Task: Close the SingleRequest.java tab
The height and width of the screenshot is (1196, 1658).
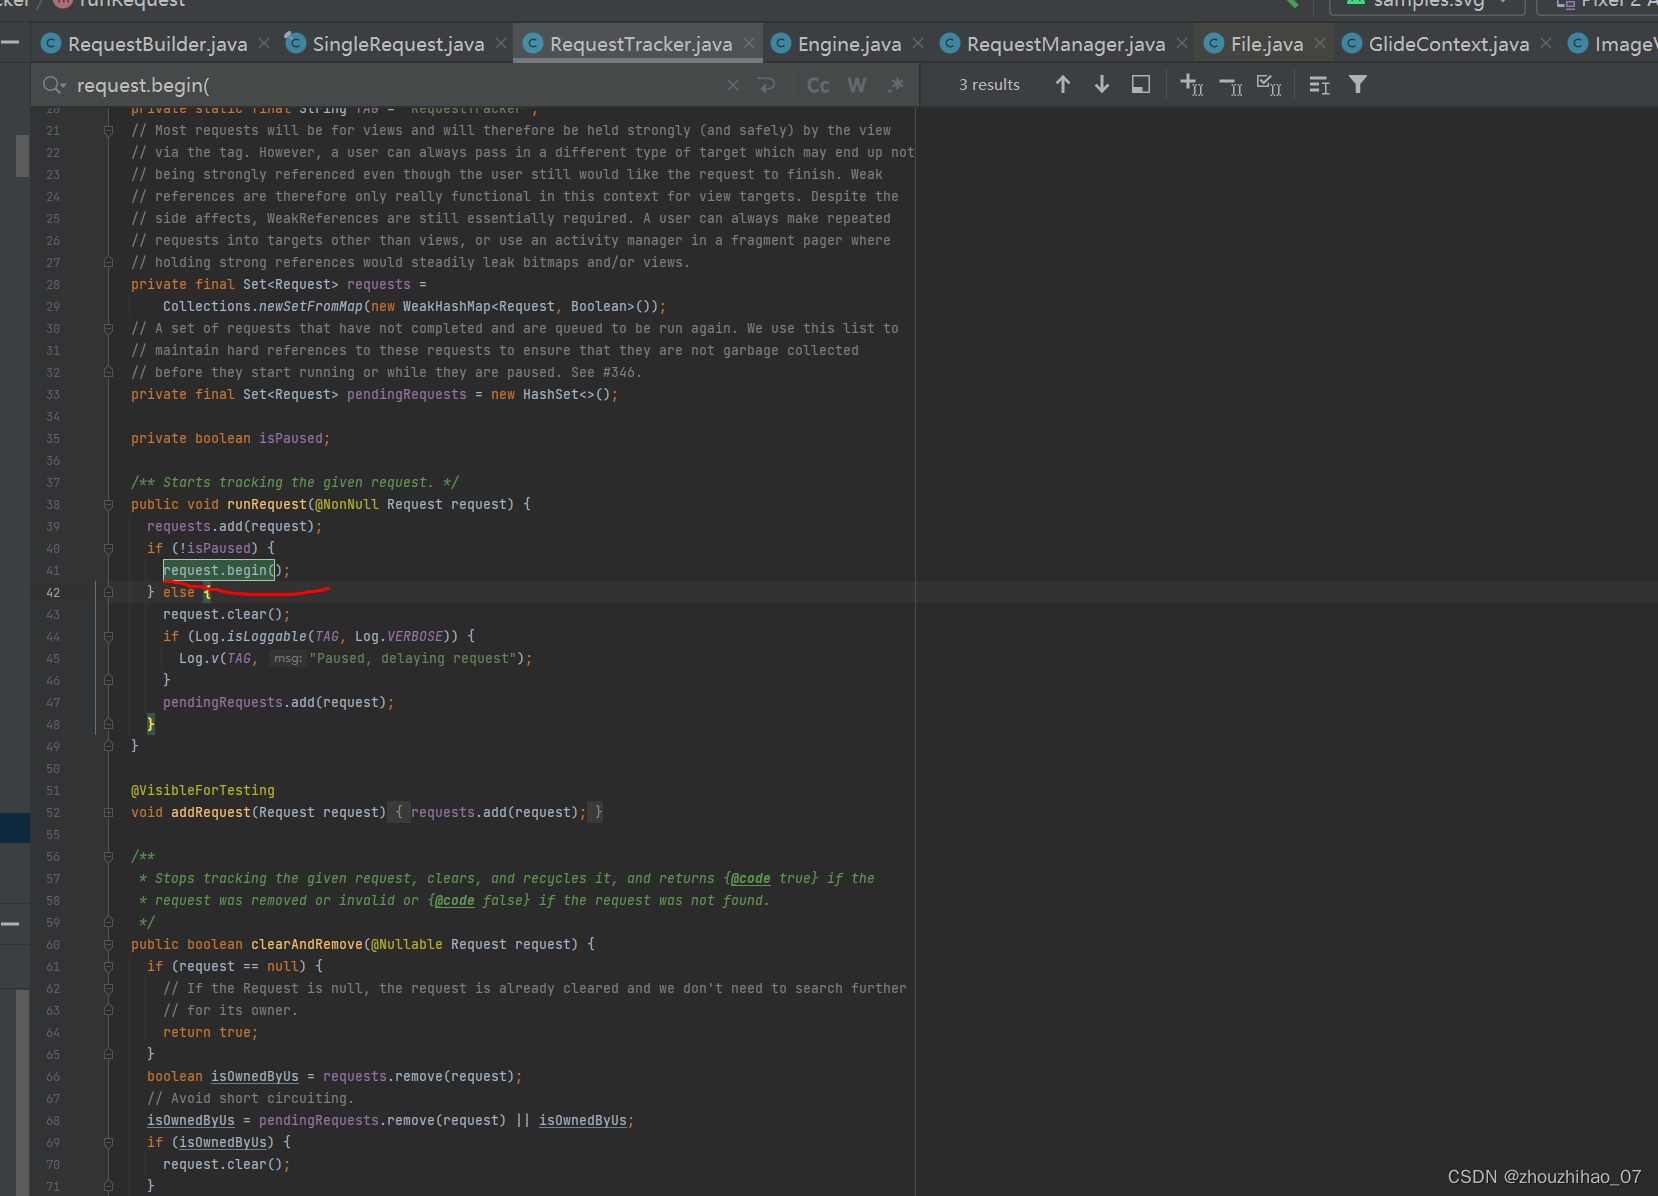Action: pos(501,43)
